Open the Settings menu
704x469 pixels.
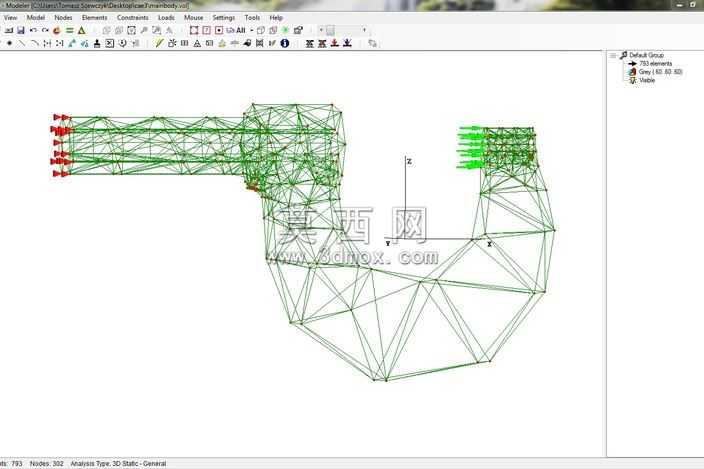(224, 18)
